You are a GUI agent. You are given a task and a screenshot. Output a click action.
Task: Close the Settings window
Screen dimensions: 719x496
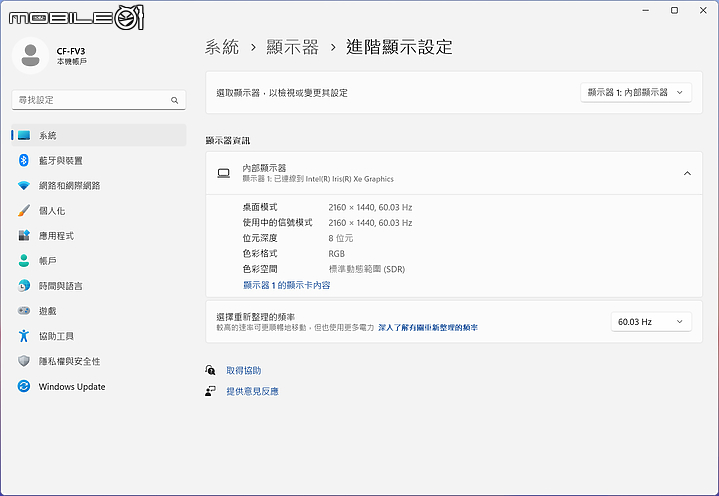coord(703,10)
